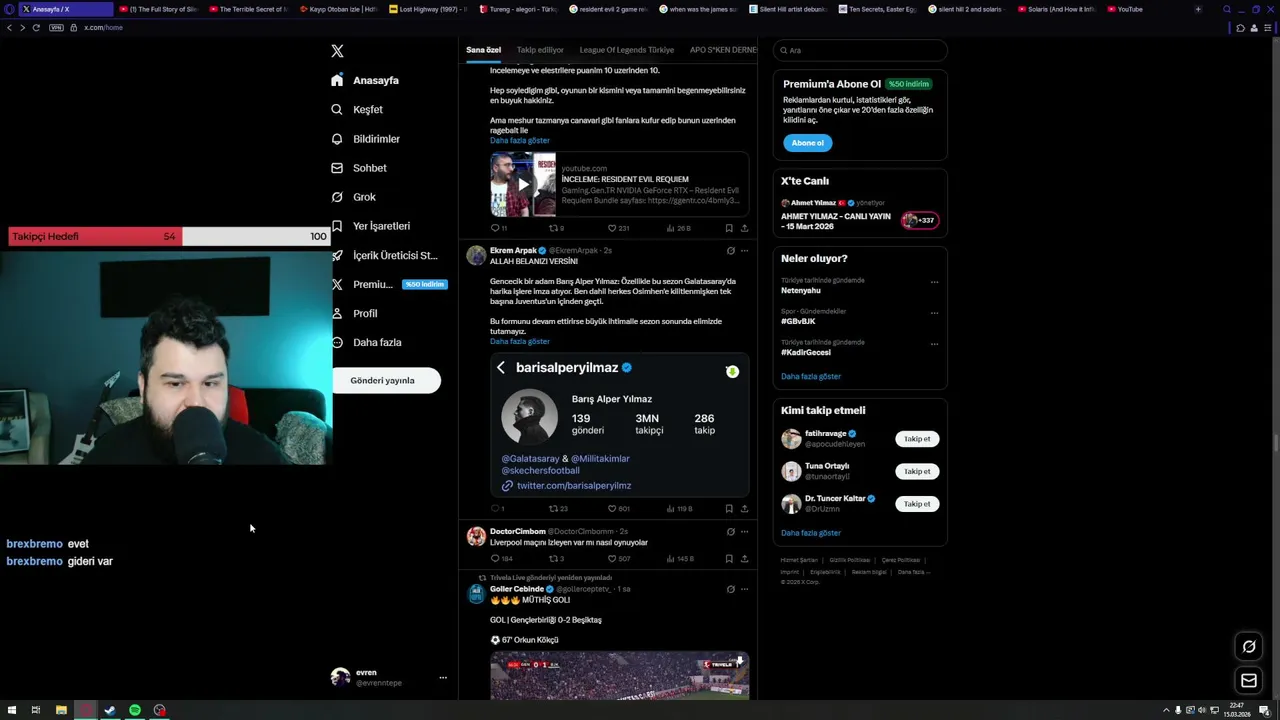1280x720 pixels.
Task: Click Daha fazla göster under Neler oluyor
Action: pos(811,377)
